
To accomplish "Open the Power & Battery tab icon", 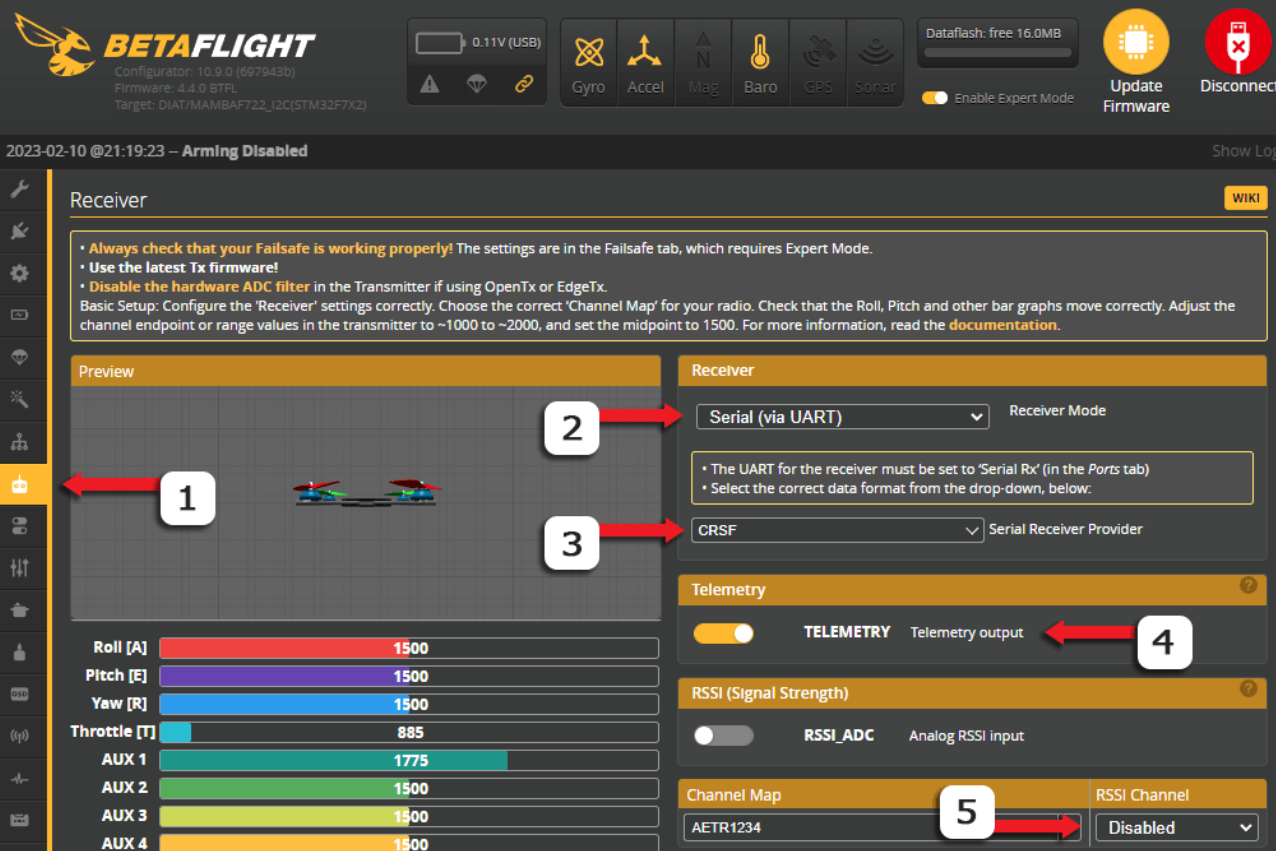I will click(x=20, y=315).
